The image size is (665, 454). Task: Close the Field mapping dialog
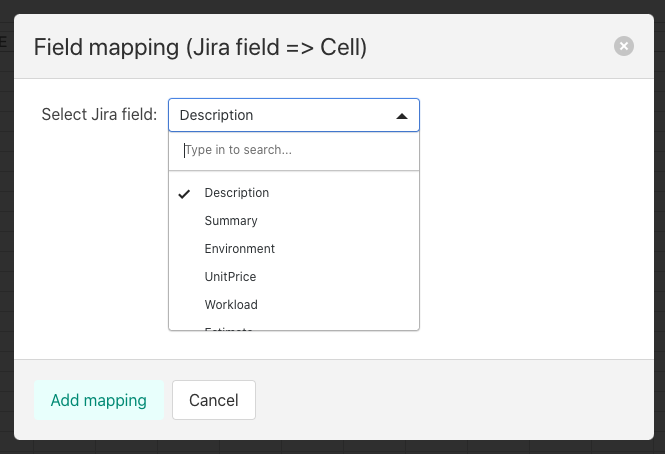click(x=624, y=46)
